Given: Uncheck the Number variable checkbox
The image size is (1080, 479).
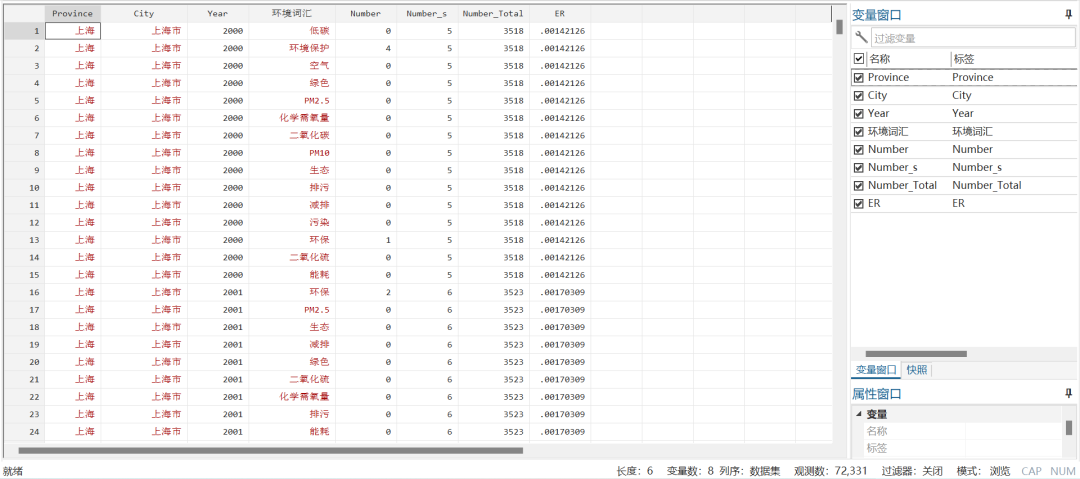Looking at the screenshot, I should click(x=858, y=149).
